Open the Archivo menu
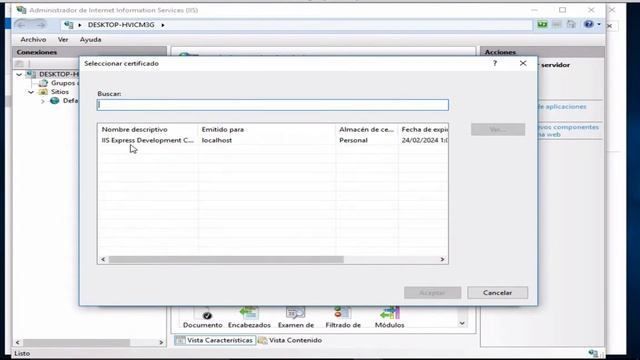The width and height of the screenshot is (640, 360). point(33,40)
